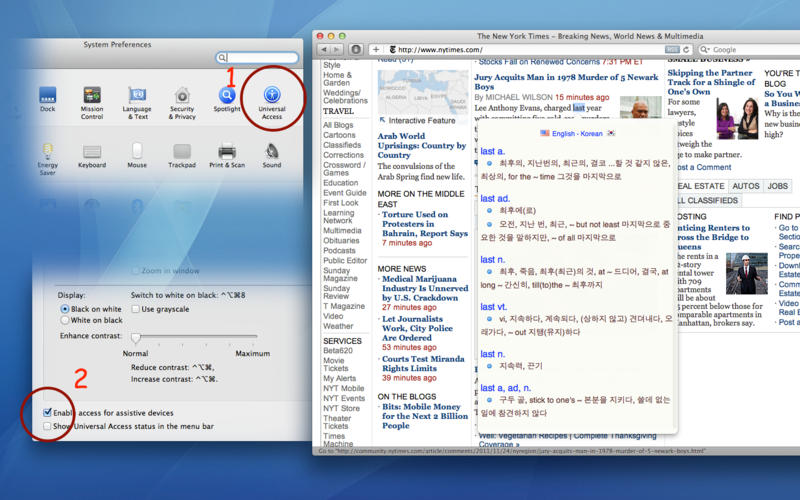Open the Keyboard preferences pane
Screen dimensions: 800x500
click(x=92, y=156)
